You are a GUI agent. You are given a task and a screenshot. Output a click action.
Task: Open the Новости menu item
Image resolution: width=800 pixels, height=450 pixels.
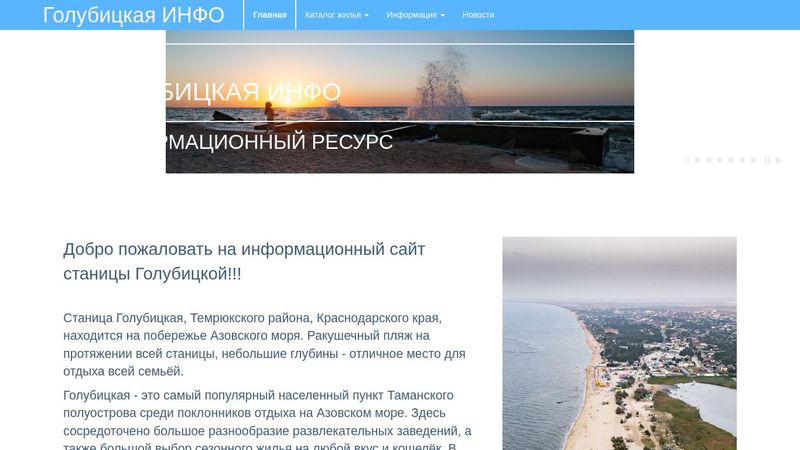click(478, 15)
